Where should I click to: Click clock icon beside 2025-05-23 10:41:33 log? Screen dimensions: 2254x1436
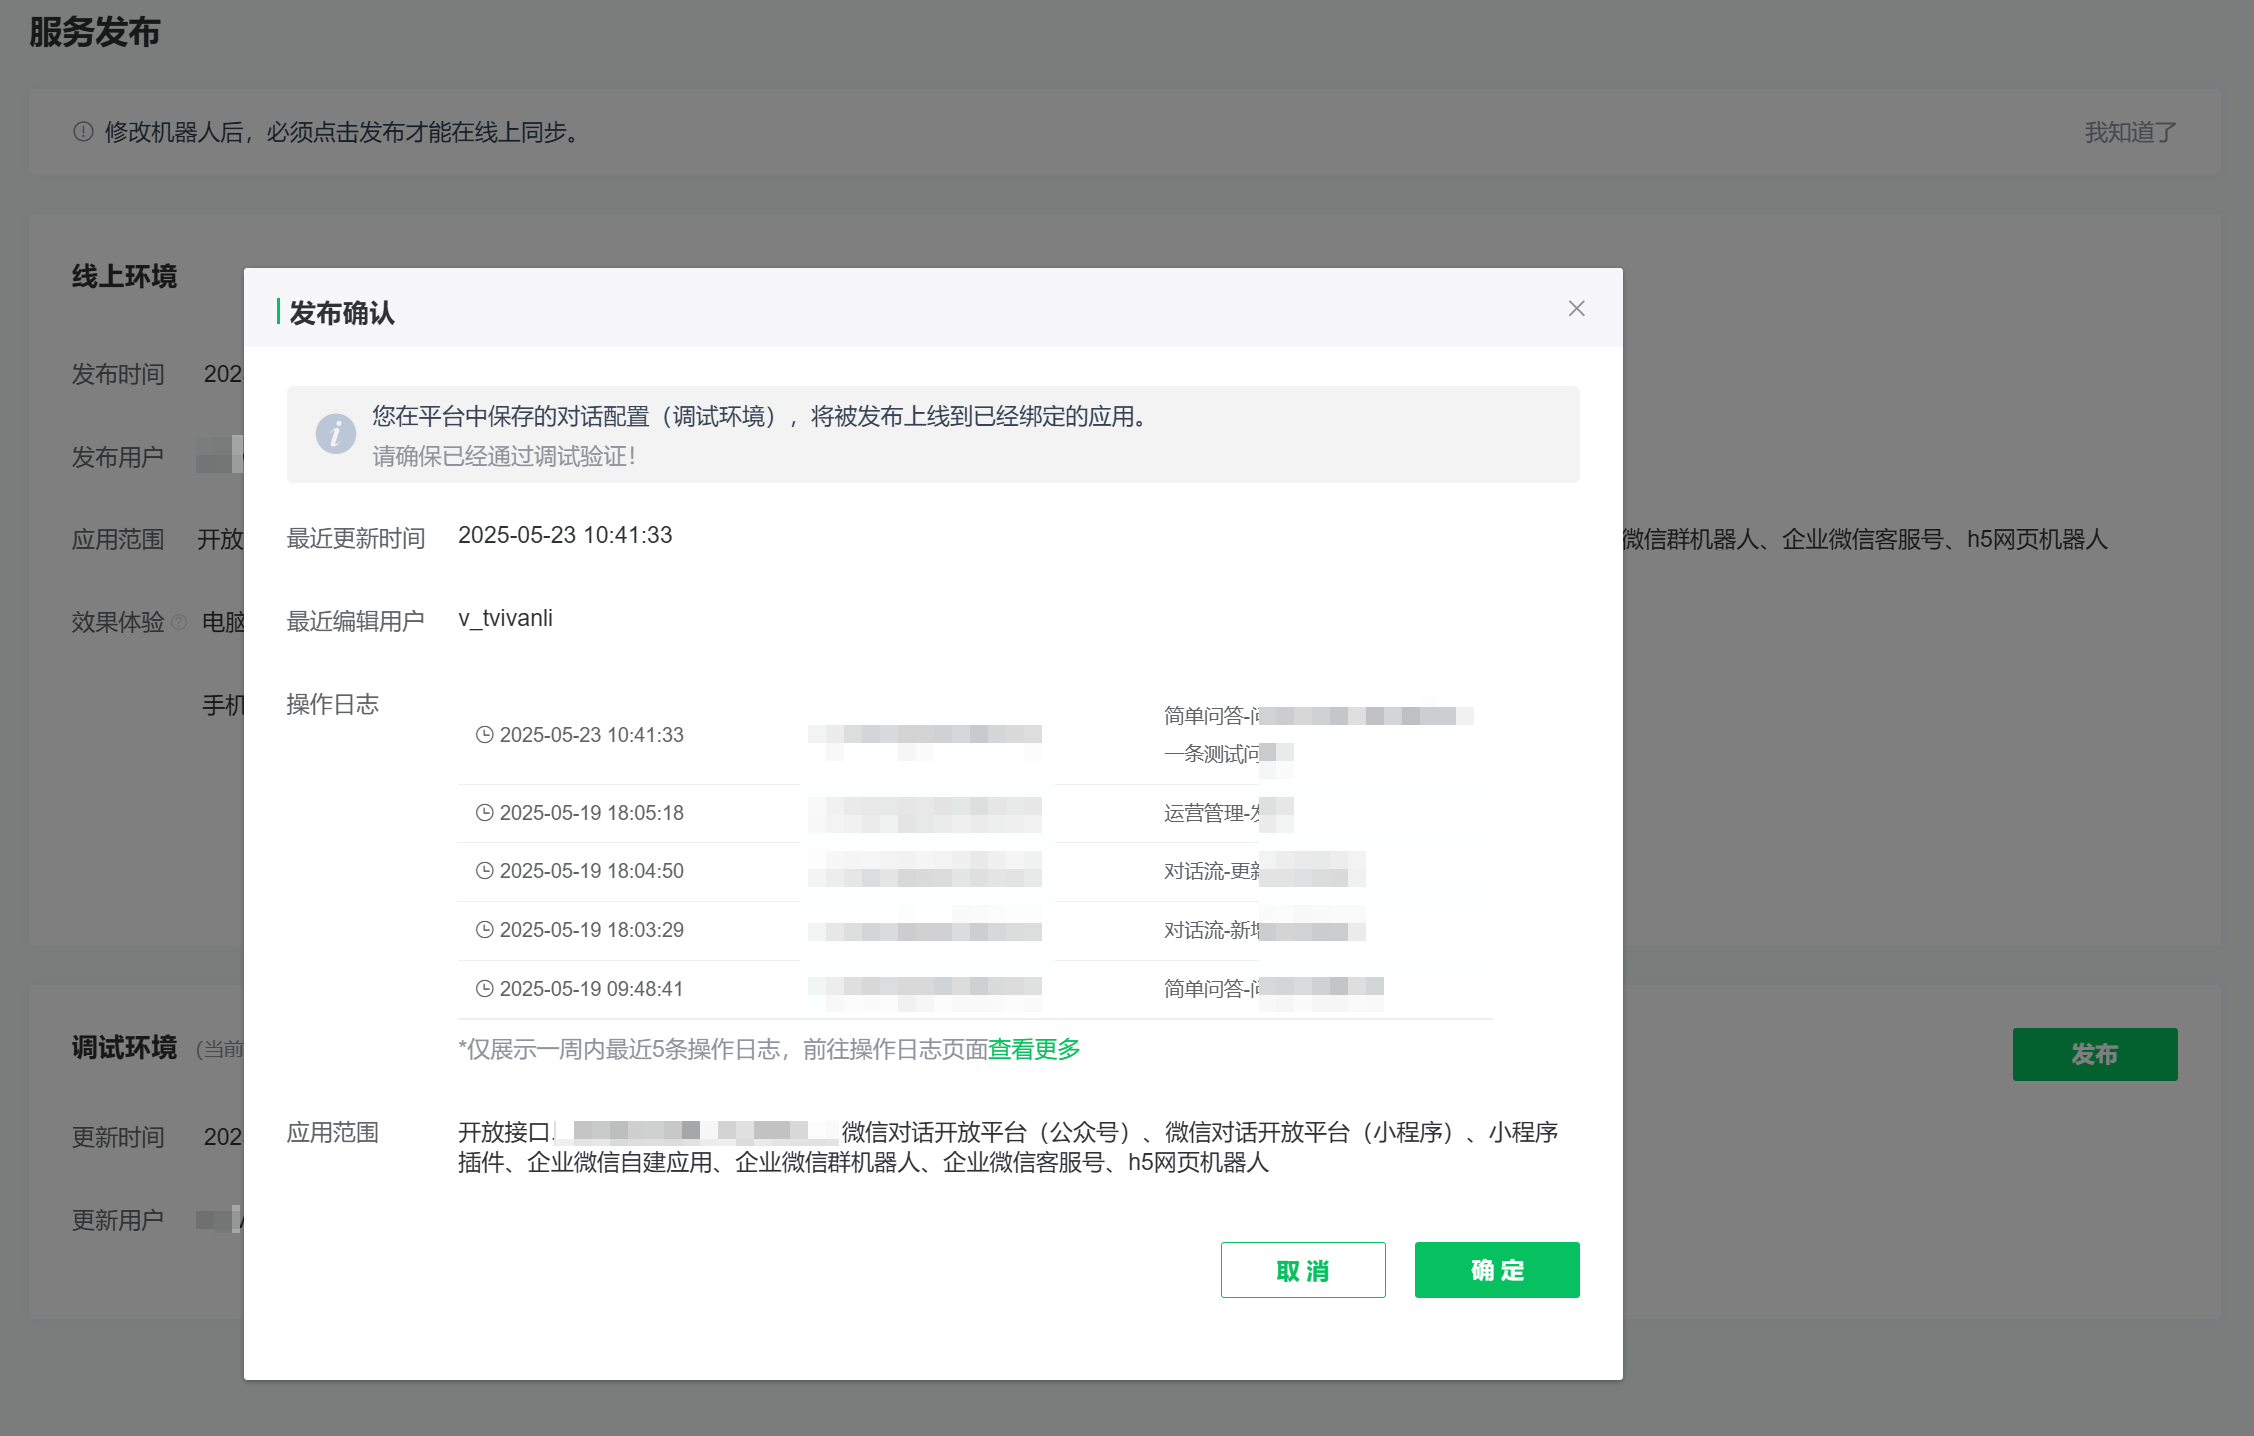(484, 735)
